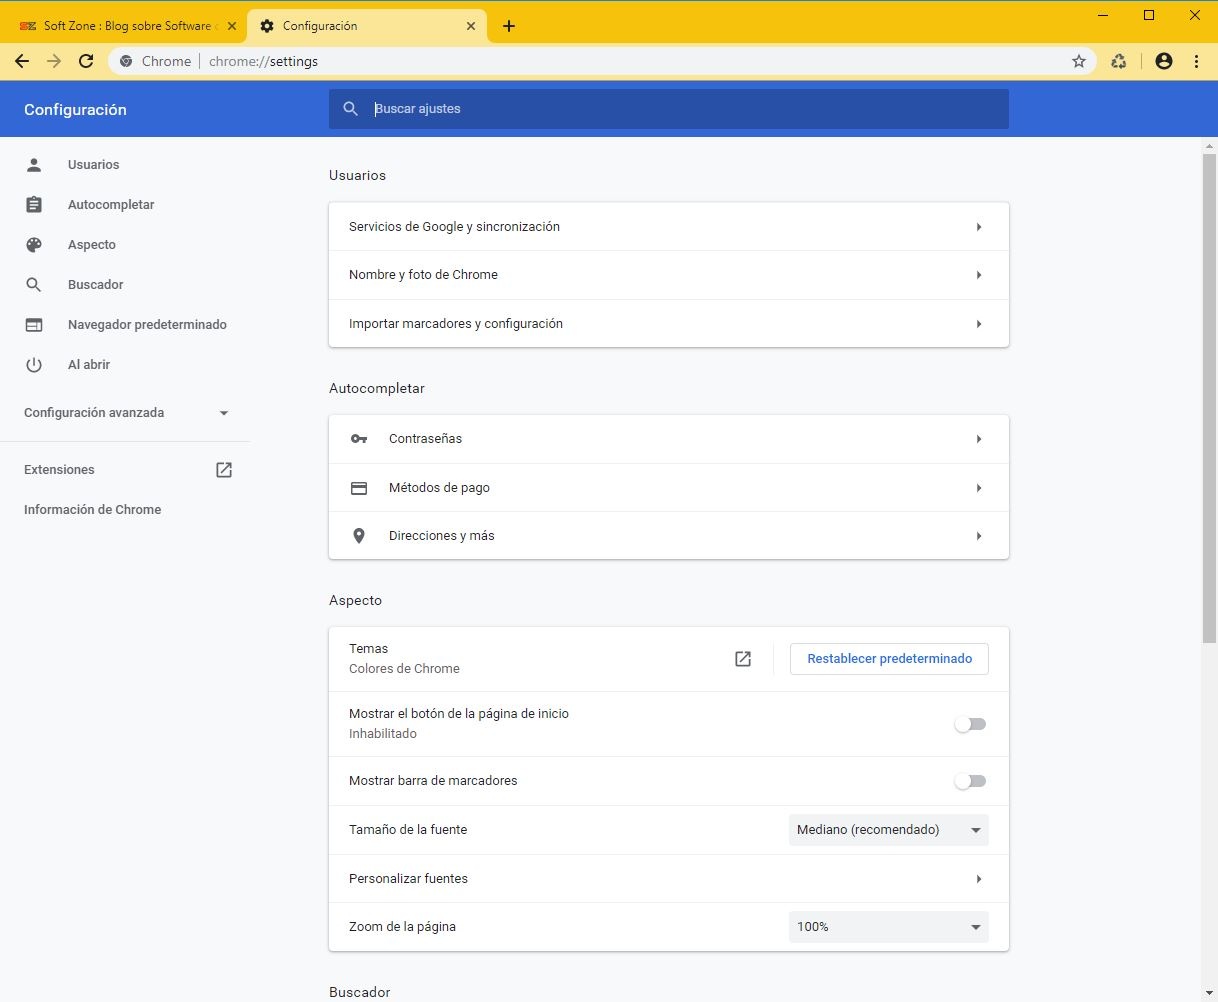Open the Zoom de la página dropdown
The width and height of the screenshot is (1218, 1002).
pos(888,927)
